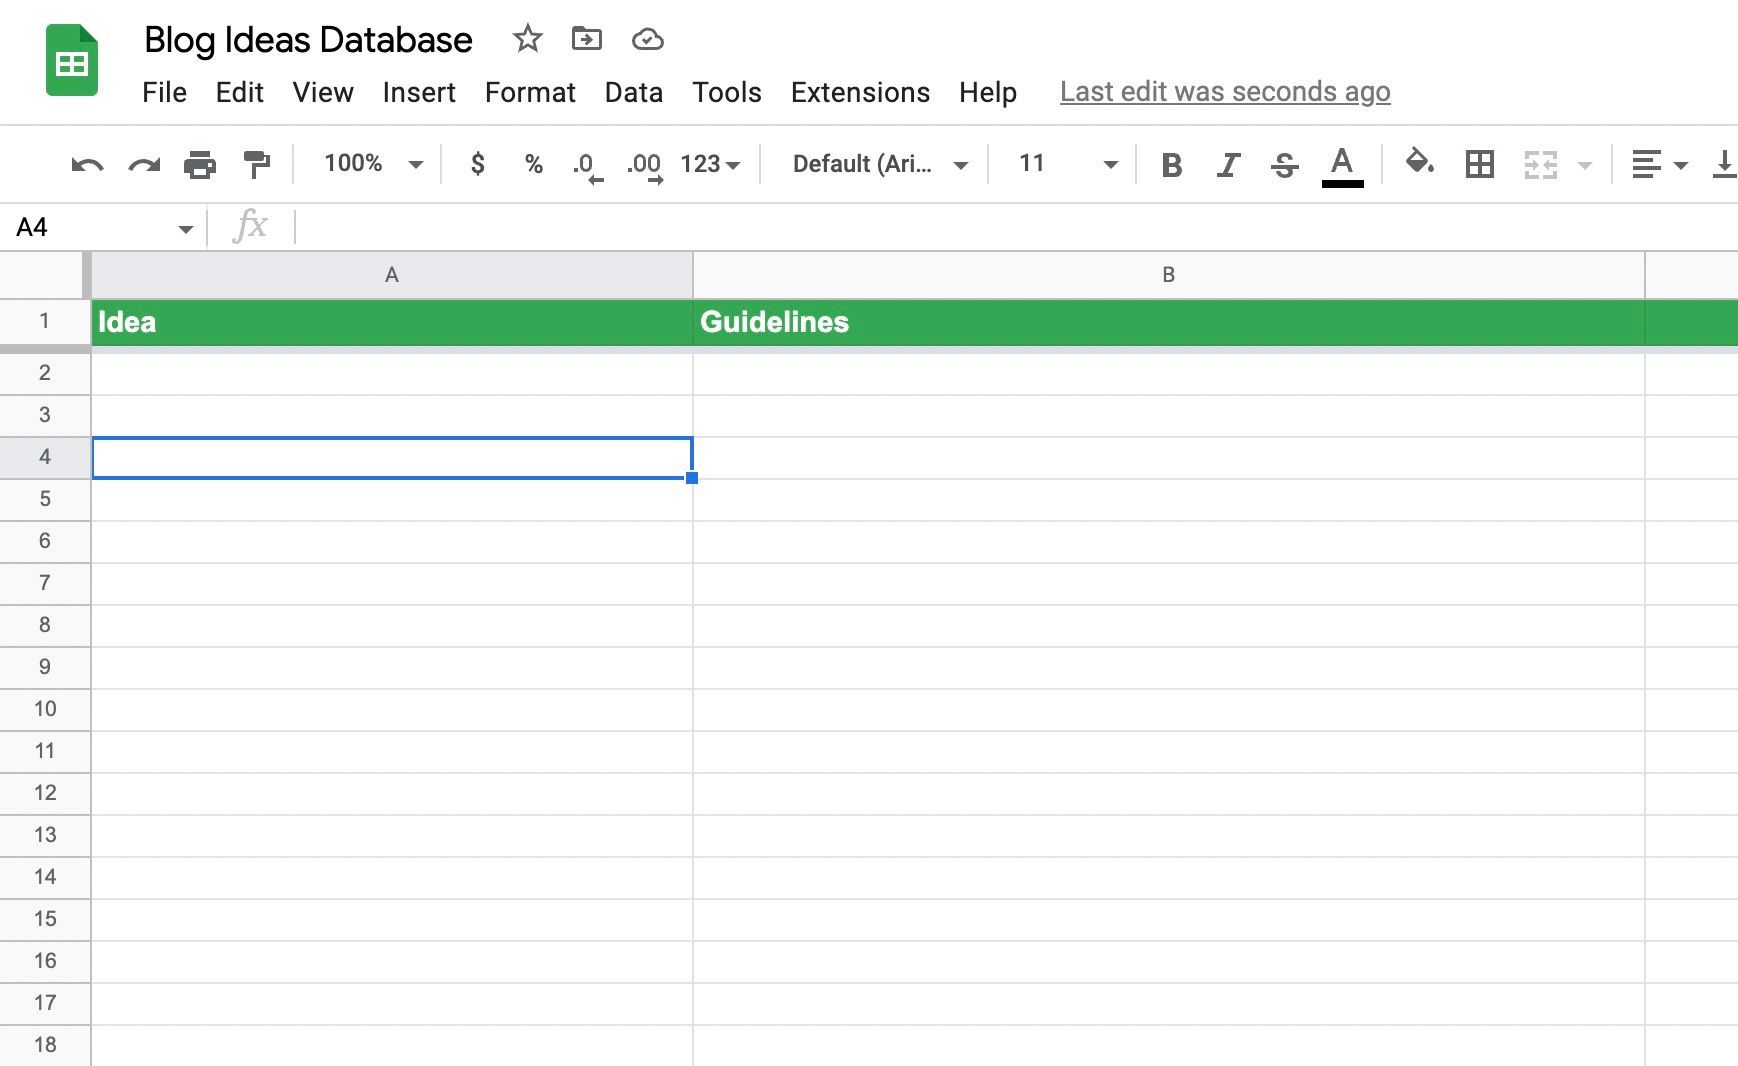Click the Guidelines header cell
Screen dimensions: 1738x1066
[1168, 322]
